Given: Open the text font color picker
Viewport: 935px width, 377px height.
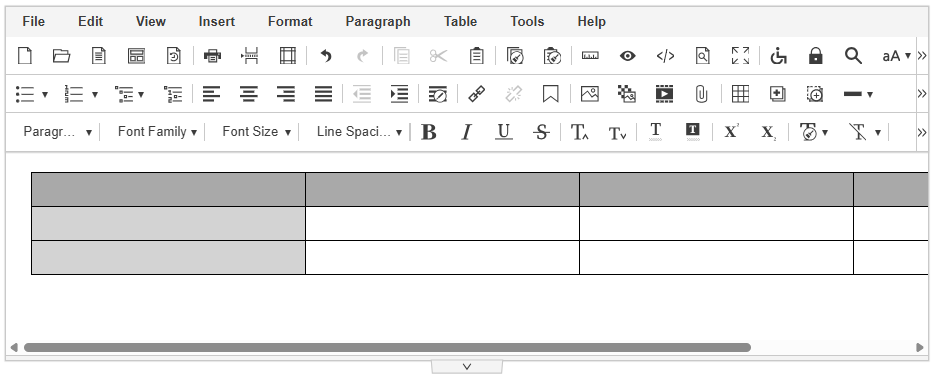Looking at the screenshot, I should (655, 132).
